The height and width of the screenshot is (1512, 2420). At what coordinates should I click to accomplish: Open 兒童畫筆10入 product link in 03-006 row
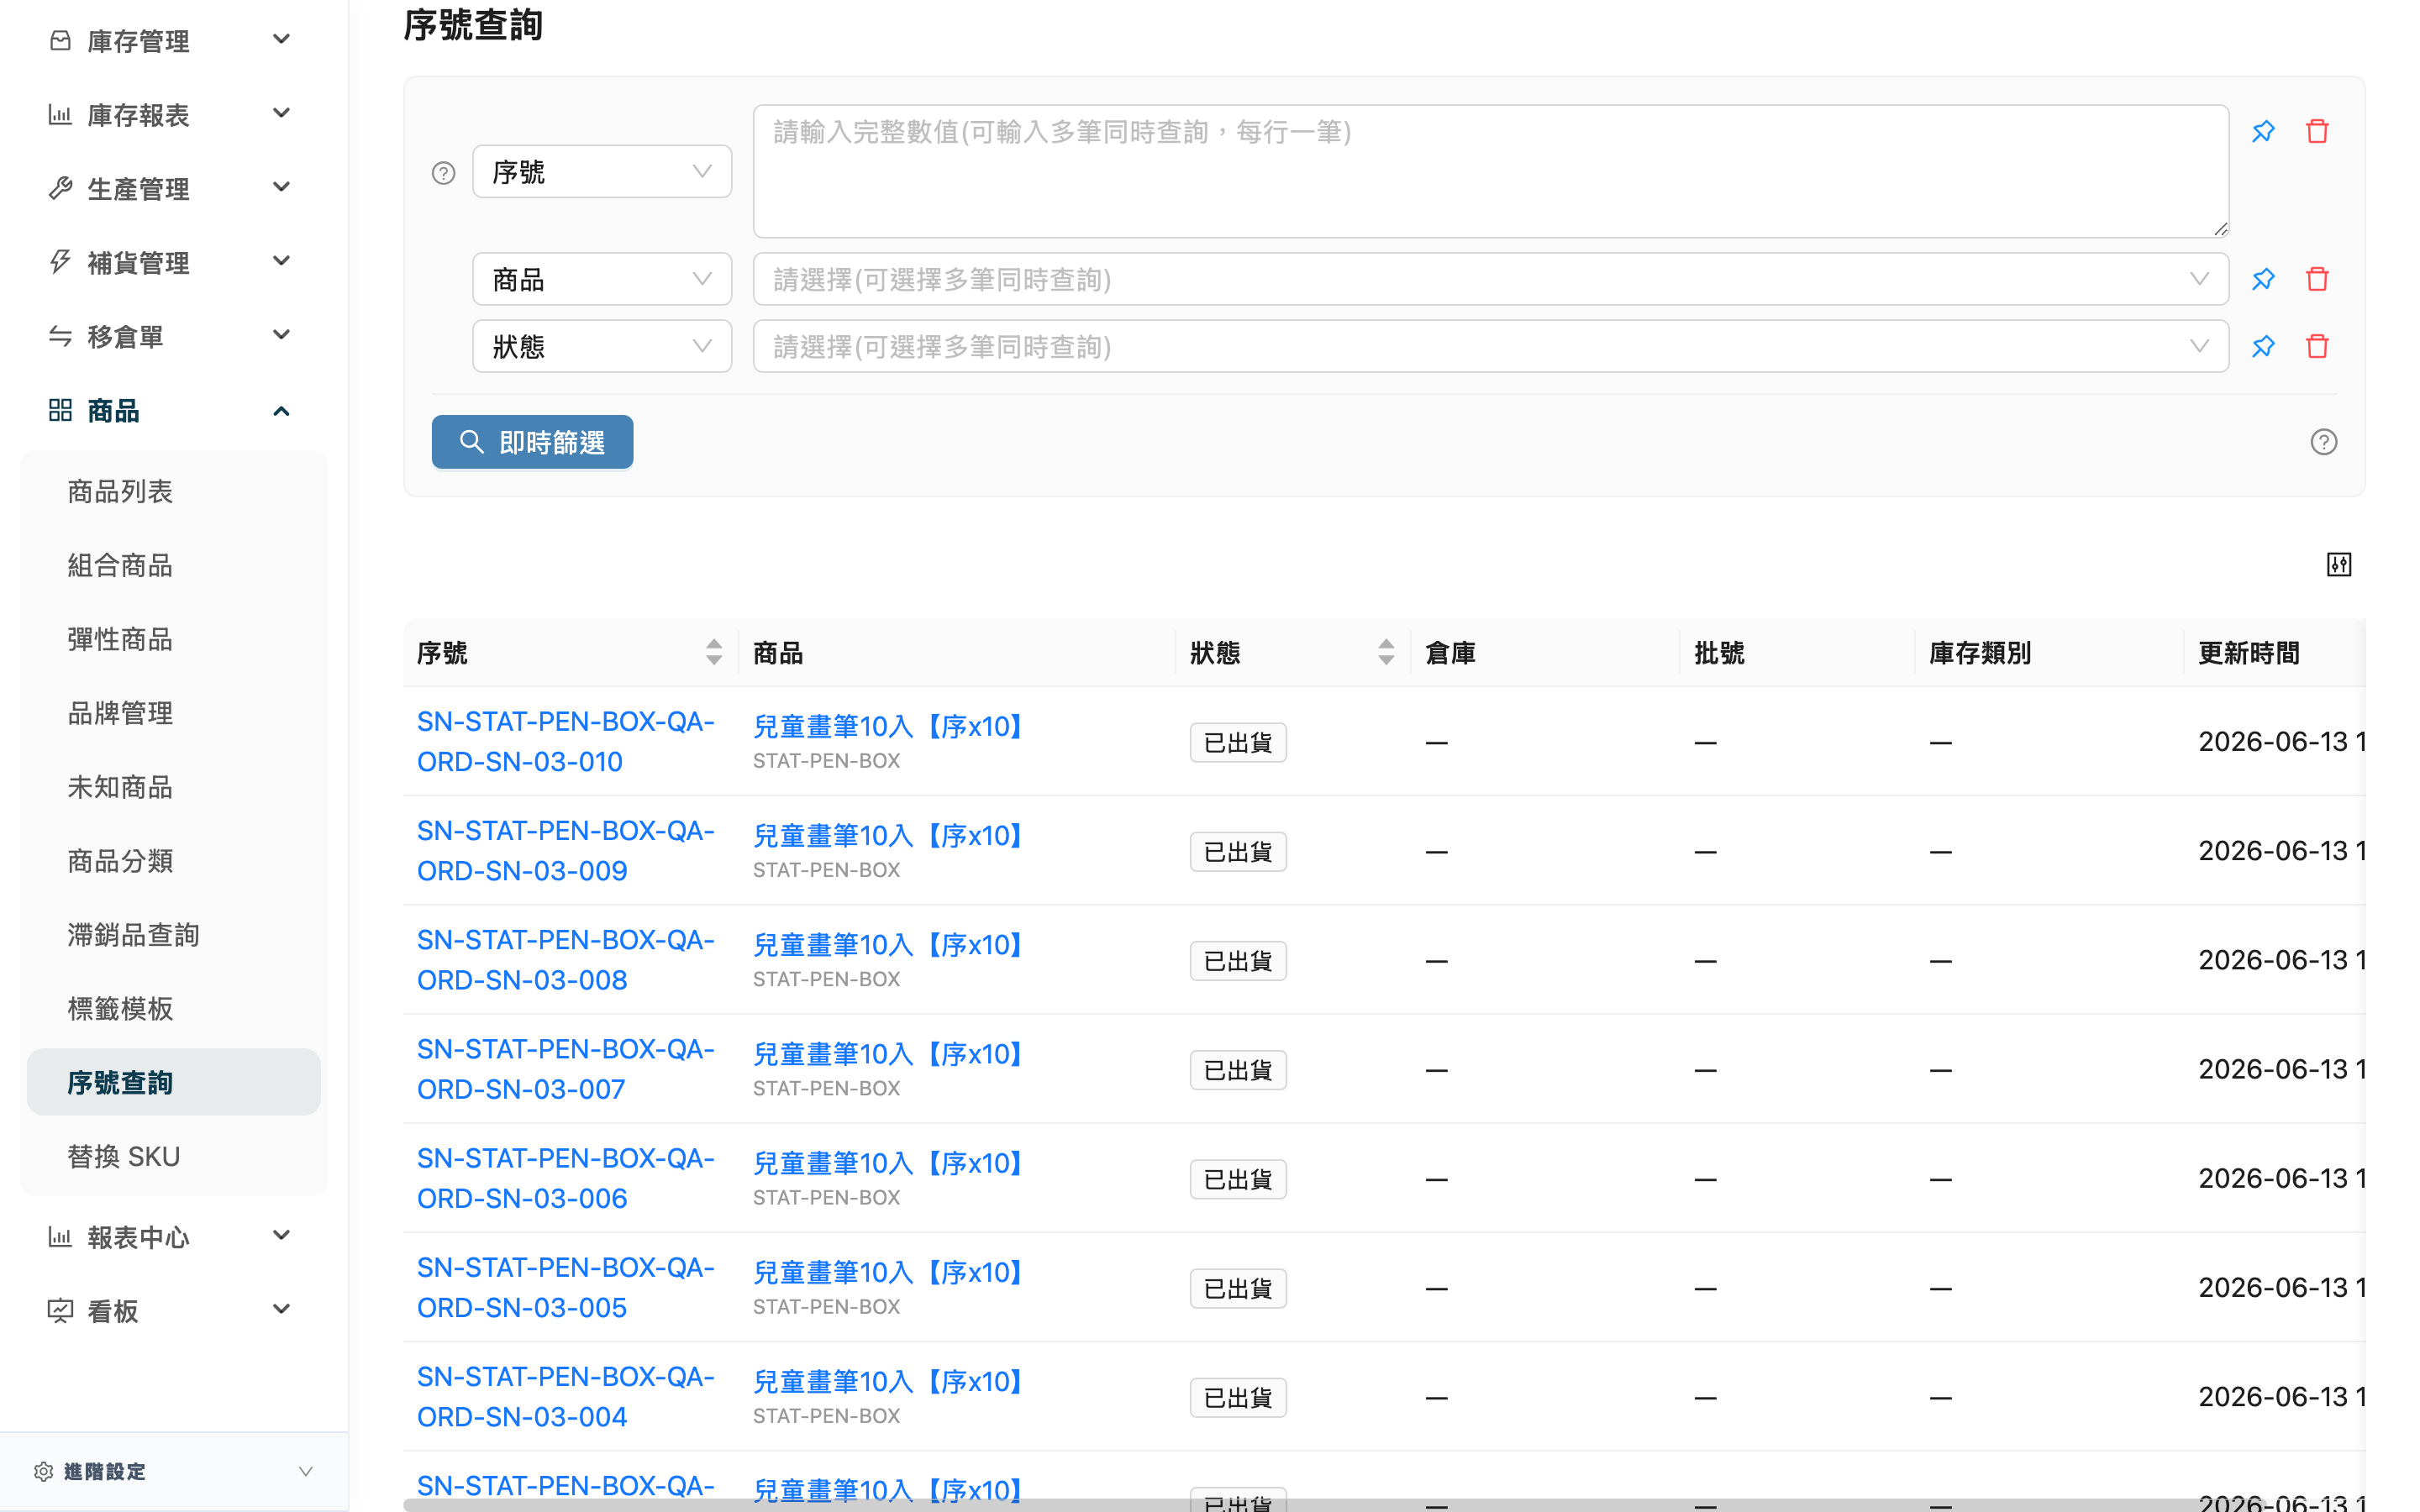pos(888,1164)
